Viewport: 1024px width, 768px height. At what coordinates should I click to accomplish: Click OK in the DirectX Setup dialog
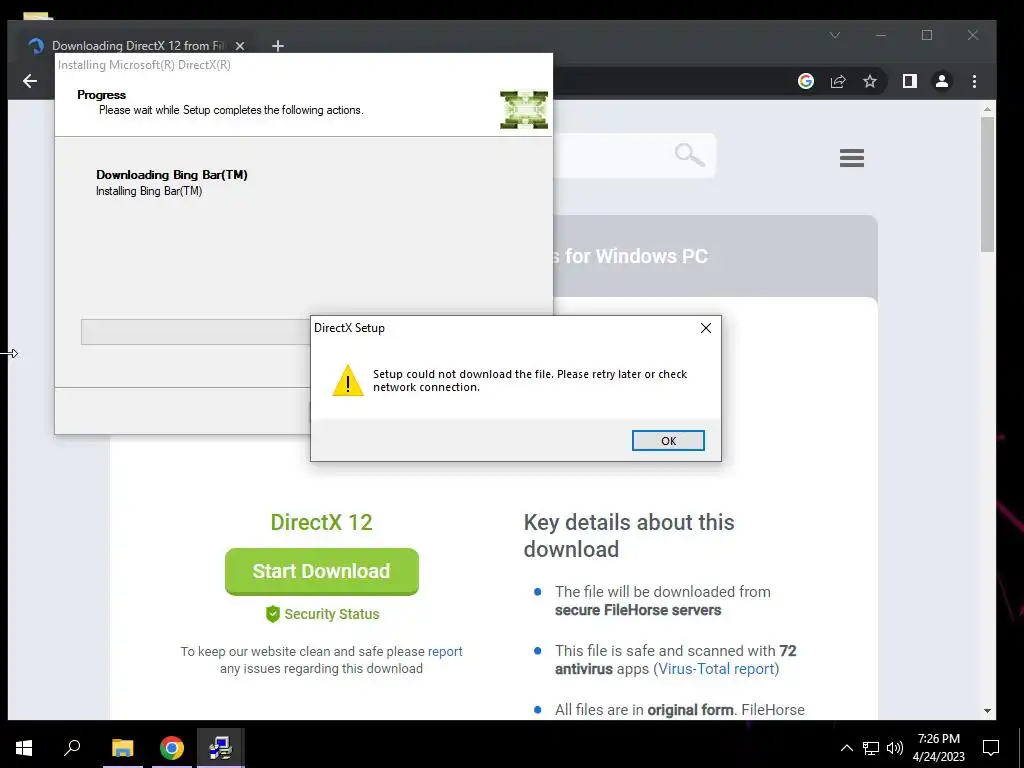pyautogui.click(x=668, y=441)
